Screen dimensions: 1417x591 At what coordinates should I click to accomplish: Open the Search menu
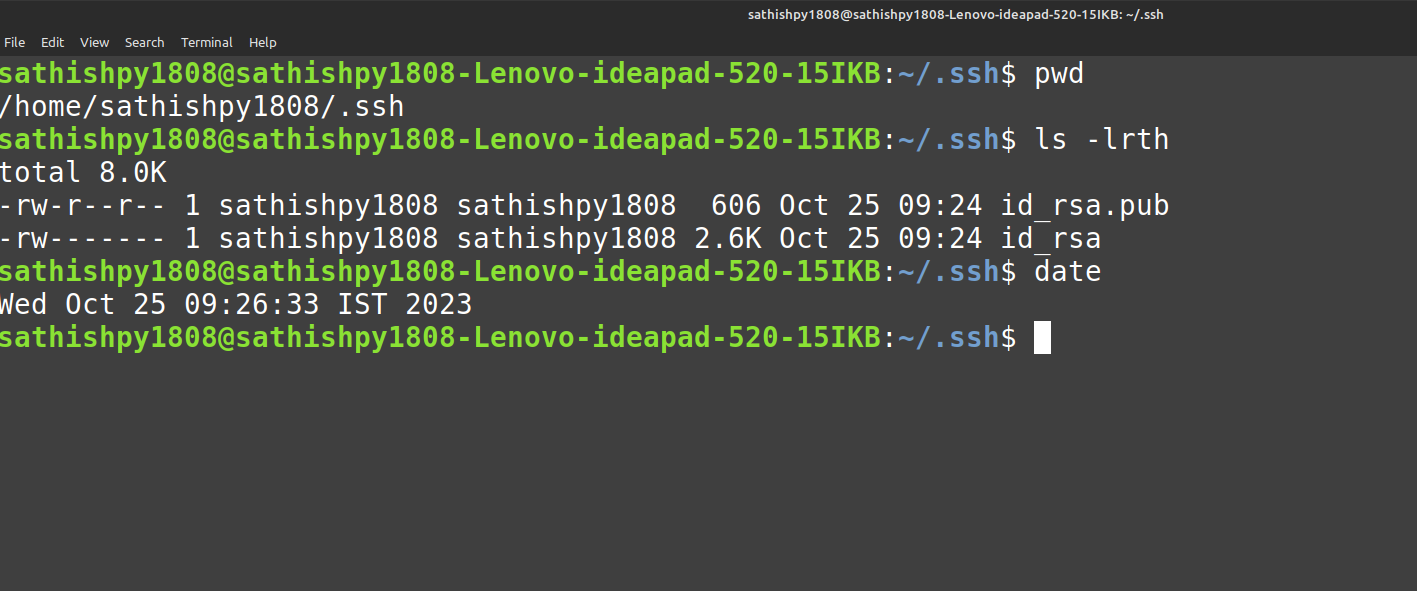144,43
